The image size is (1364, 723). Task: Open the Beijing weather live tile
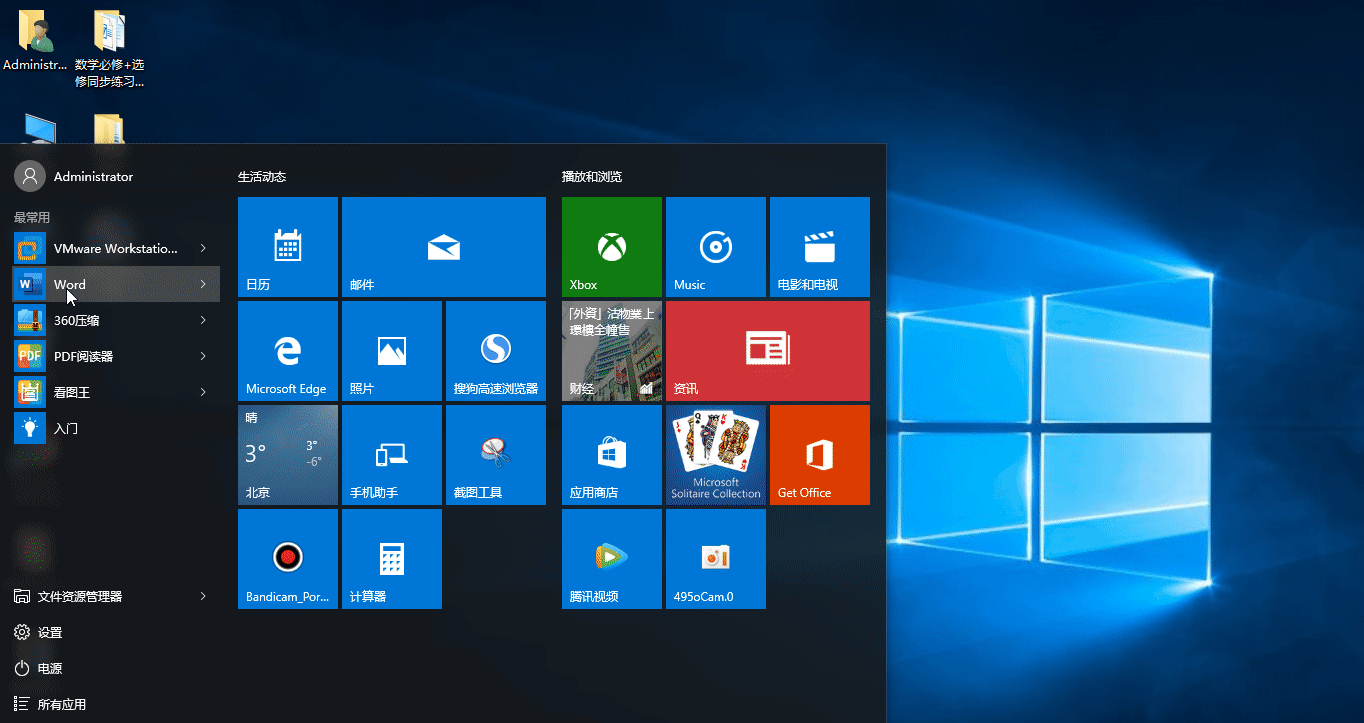click(x=288, y=455)
